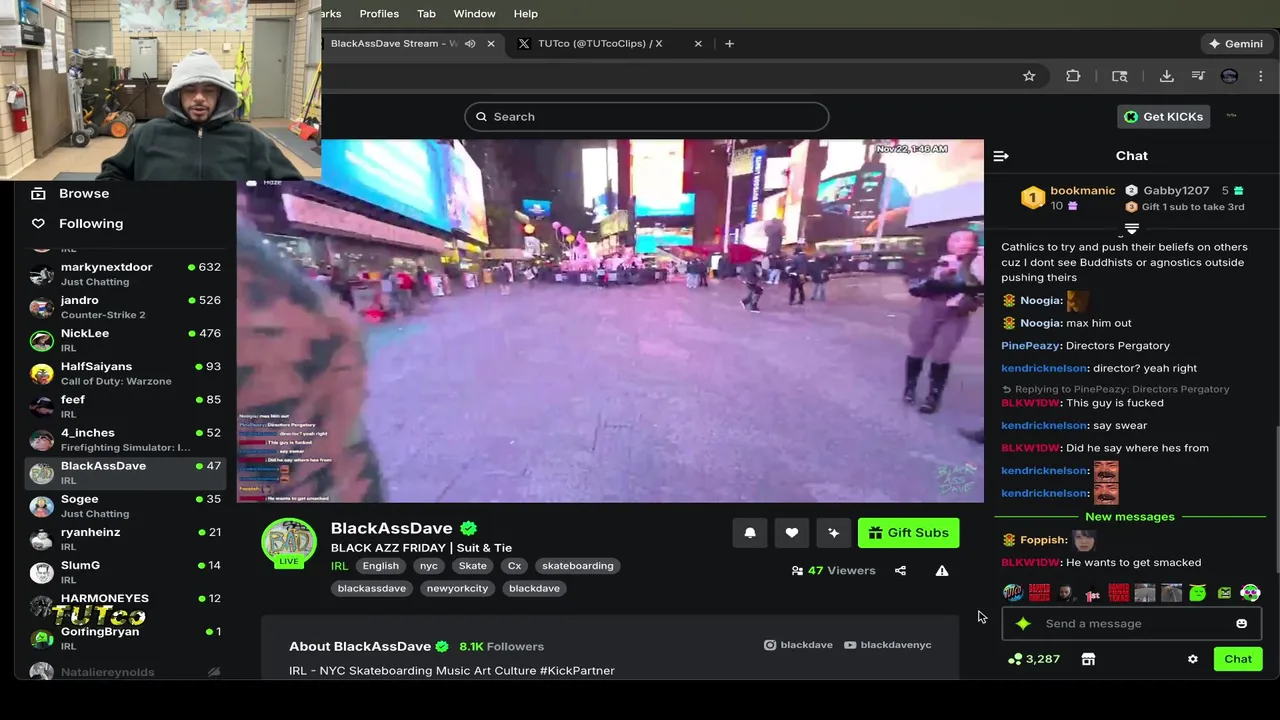1280x720 pixels.
Task: Open the blackdavenyc YouTube link
Action: 888,645
